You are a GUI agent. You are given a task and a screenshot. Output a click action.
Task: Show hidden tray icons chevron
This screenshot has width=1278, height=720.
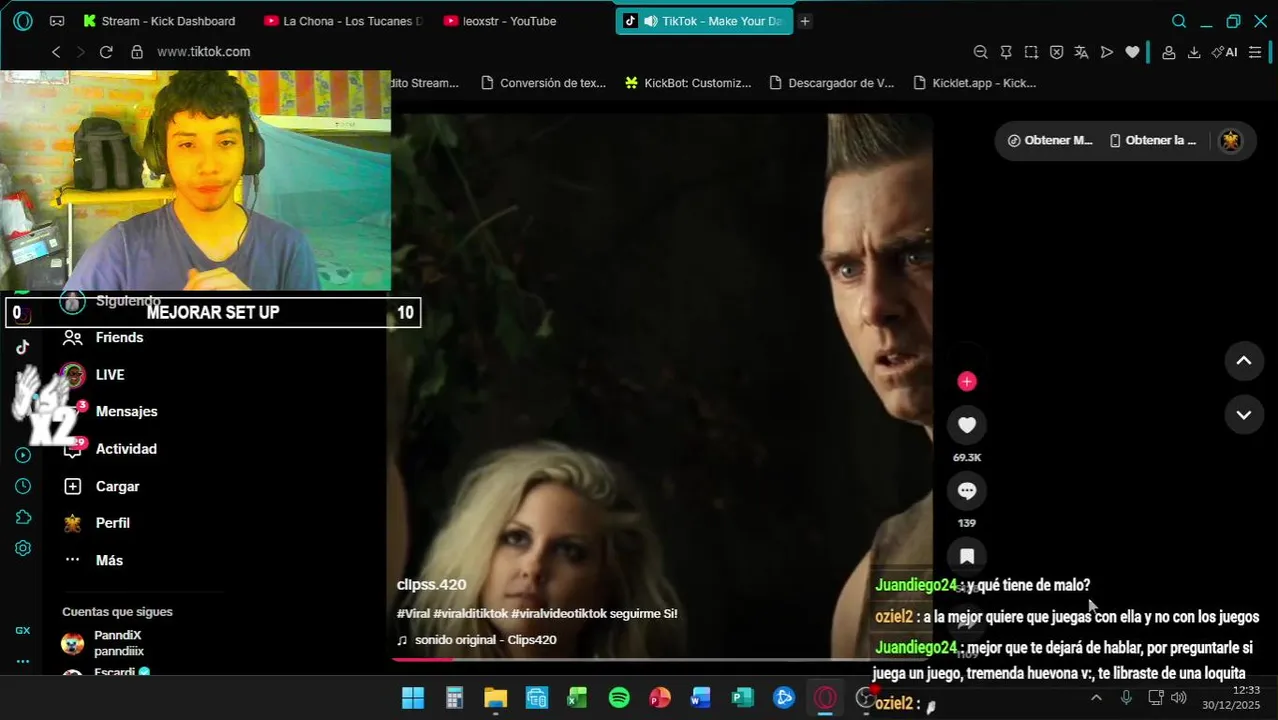[1096, 698]
